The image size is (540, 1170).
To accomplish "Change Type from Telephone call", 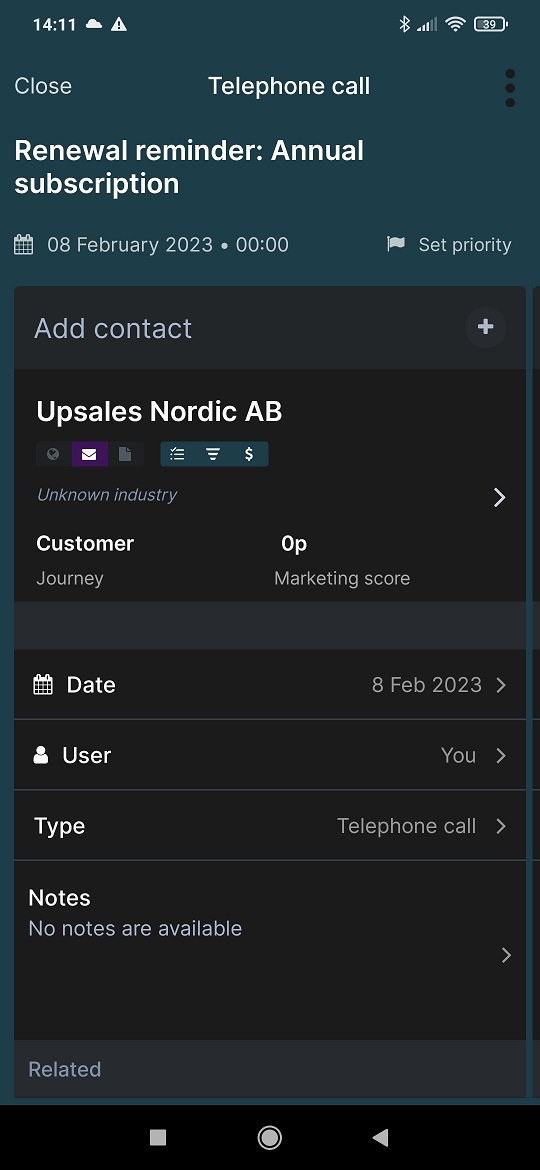I will pyautogui.click(x=270, y=826).
